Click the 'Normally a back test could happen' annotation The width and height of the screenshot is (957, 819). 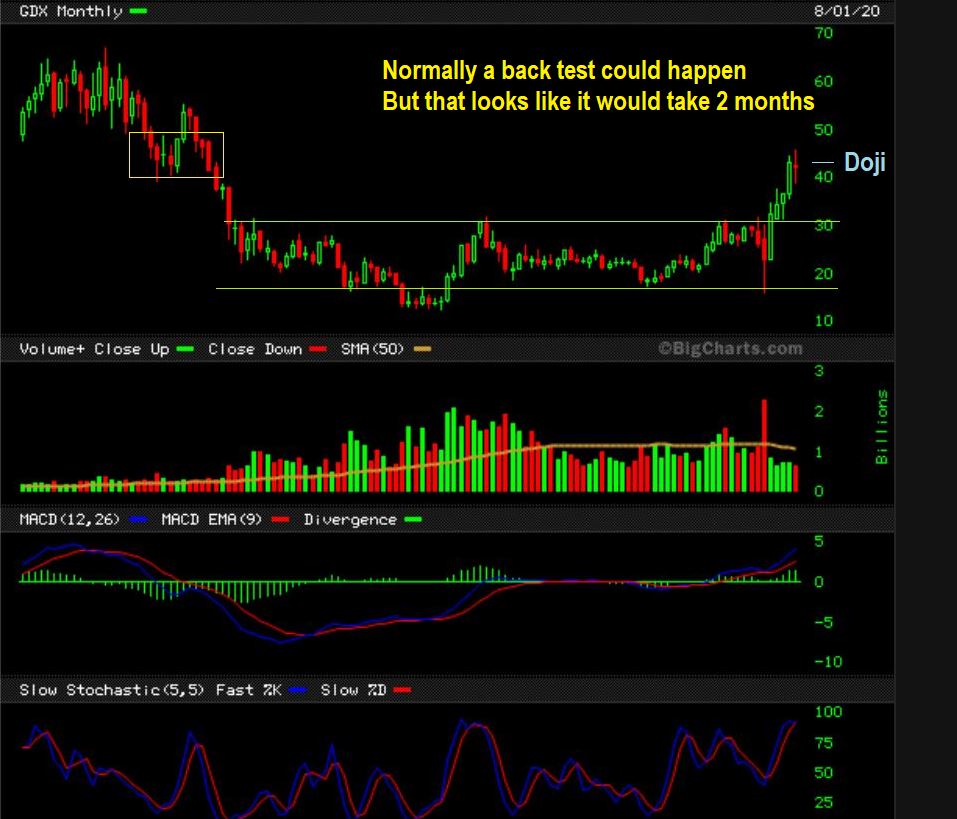click(564, 71)
